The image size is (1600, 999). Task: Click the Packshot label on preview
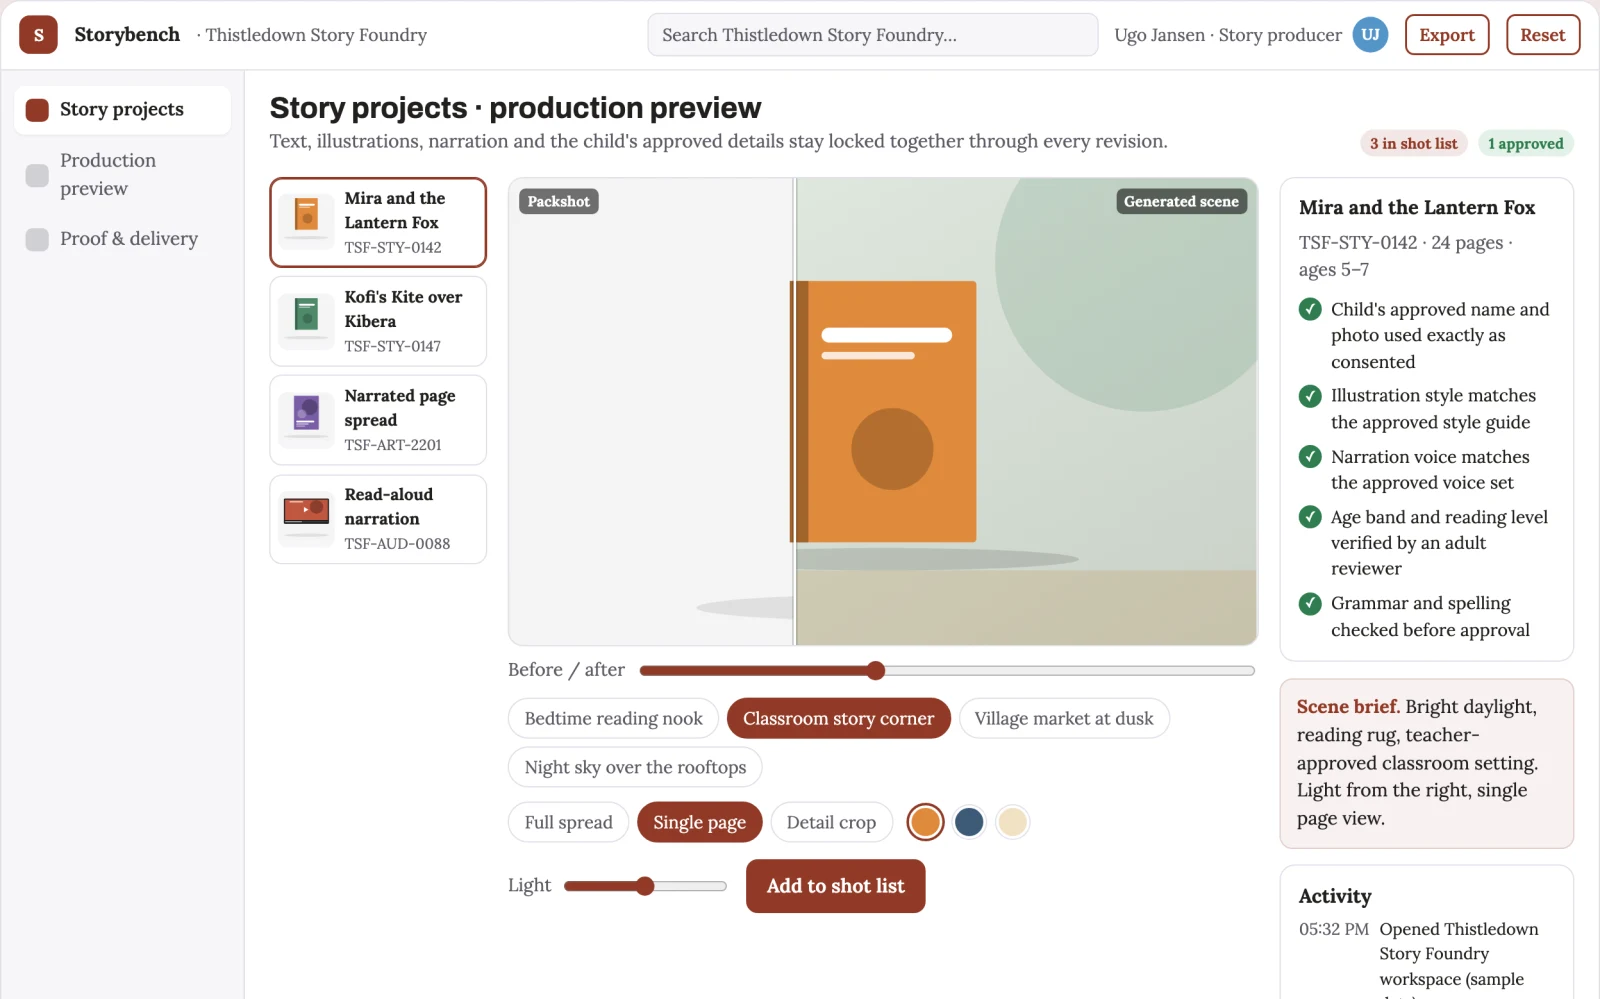558,201
